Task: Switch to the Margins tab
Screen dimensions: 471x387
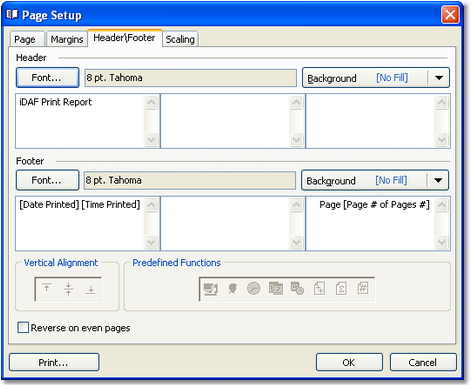Action: [67, 39]
